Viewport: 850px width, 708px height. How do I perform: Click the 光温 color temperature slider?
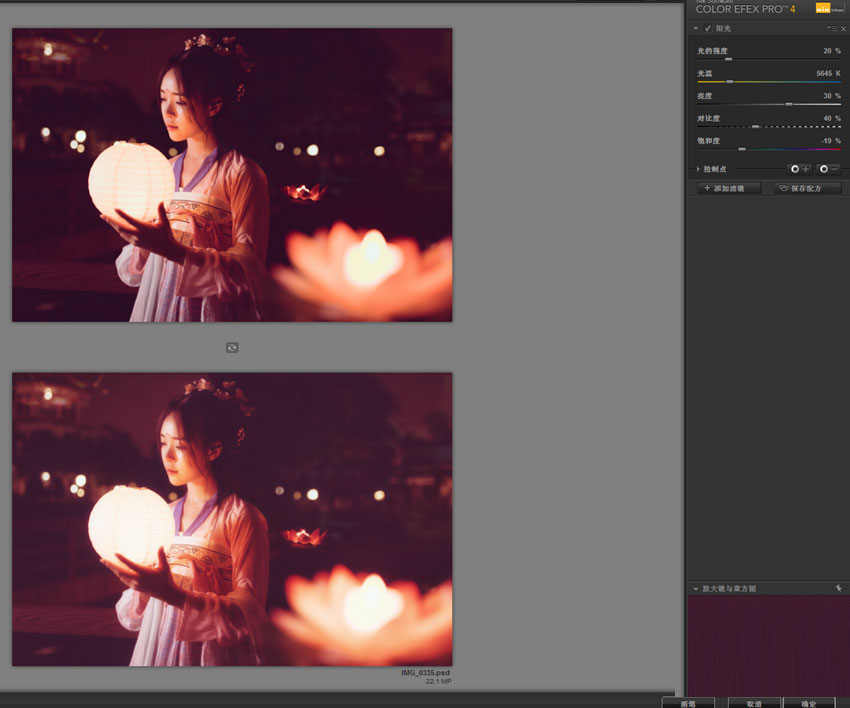[x=729, y=82]
